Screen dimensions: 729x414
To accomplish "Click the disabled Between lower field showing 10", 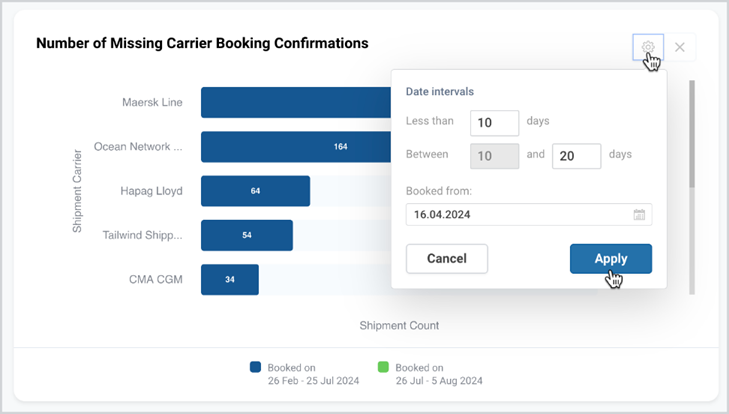I will pyautogui.click(x=494, y=156).
